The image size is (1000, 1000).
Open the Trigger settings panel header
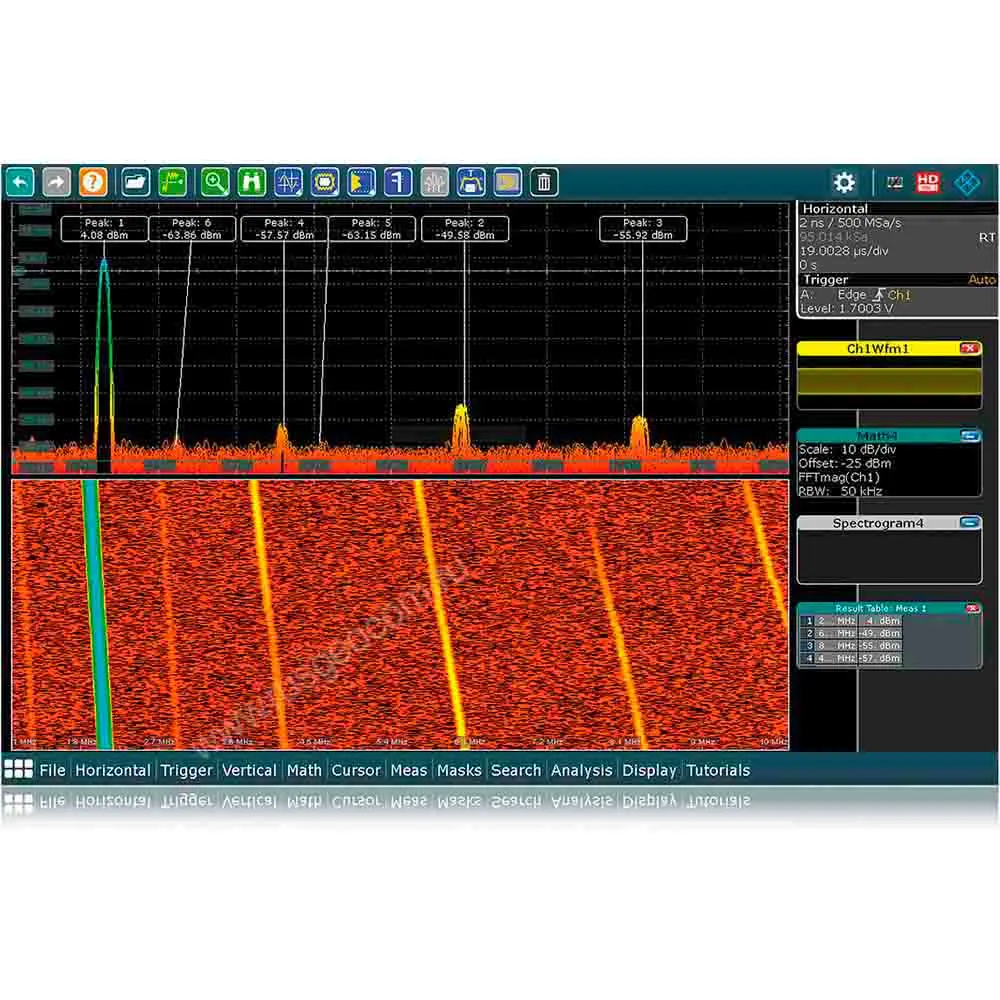(x=825, y=280)
